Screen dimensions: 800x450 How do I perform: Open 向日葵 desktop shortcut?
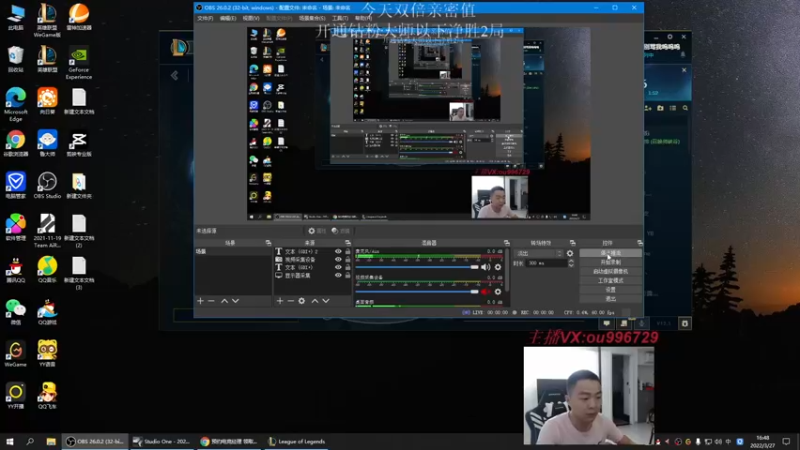[x=47, y=101]
